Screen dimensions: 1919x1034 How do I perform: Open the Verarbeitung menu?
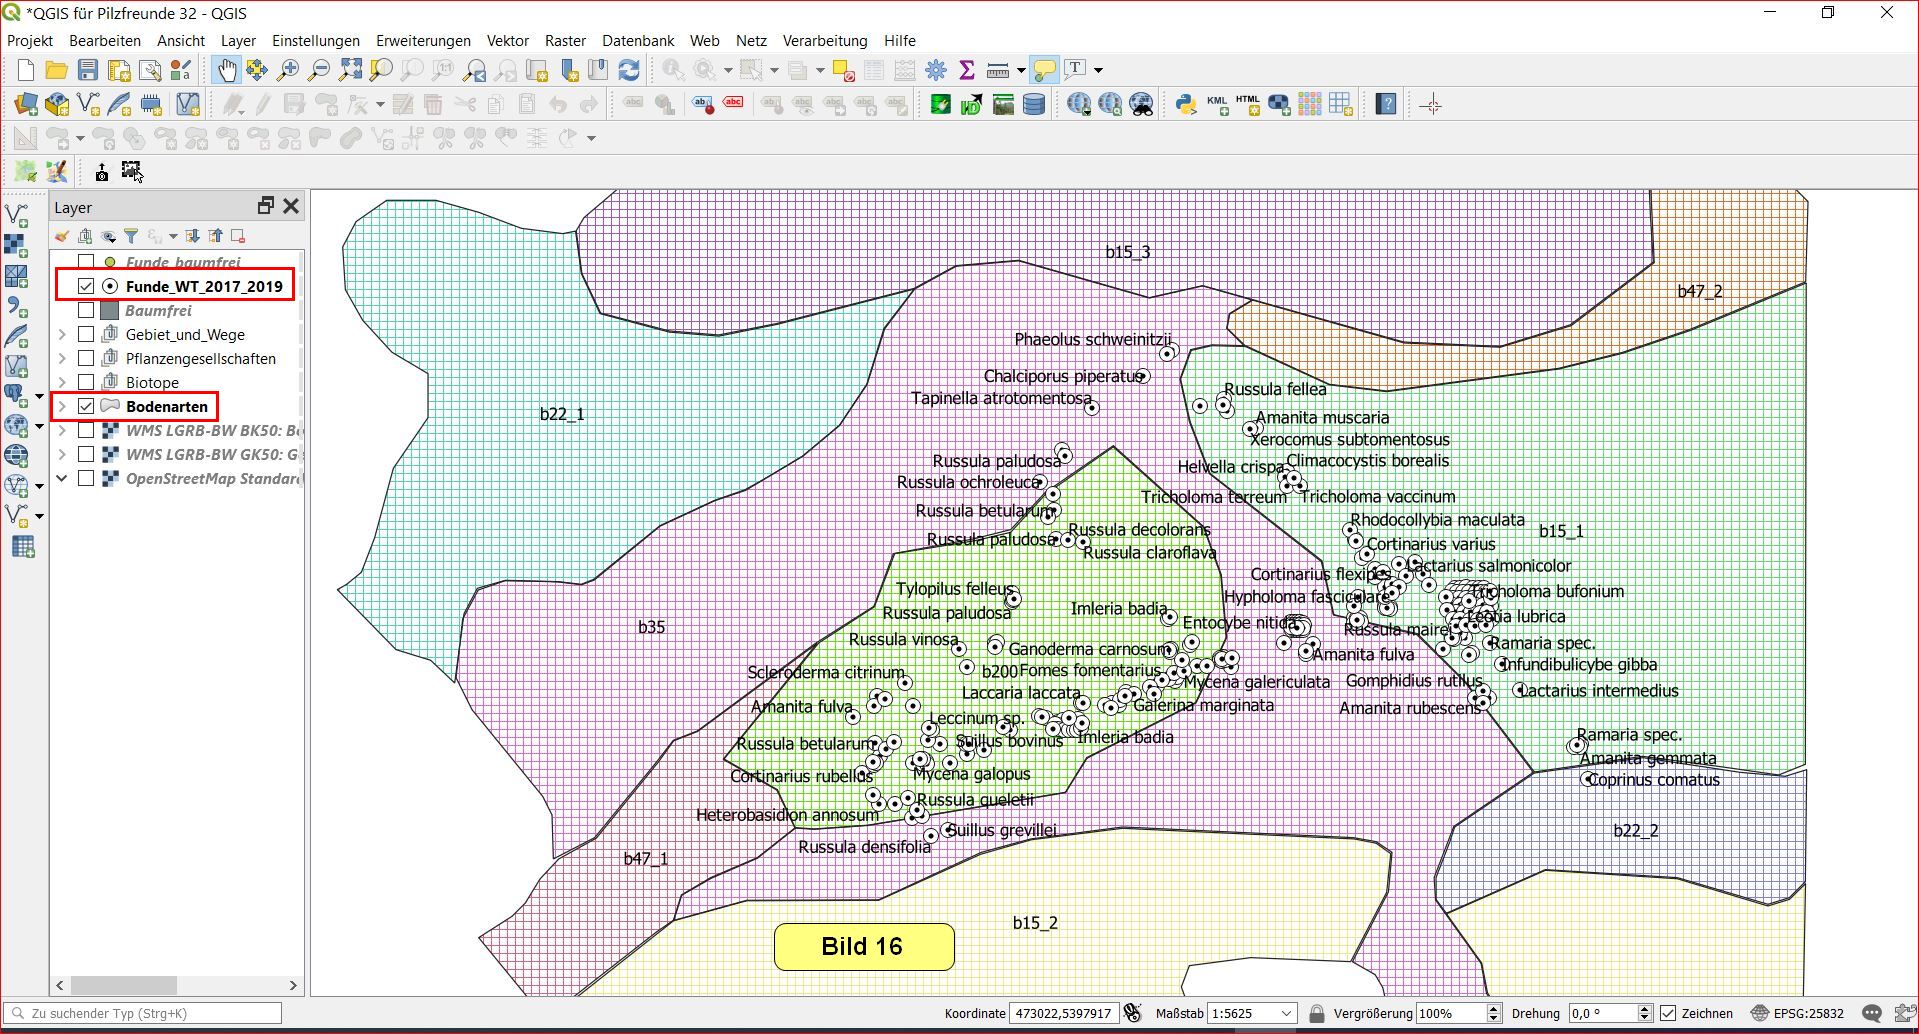click(824, 40)
